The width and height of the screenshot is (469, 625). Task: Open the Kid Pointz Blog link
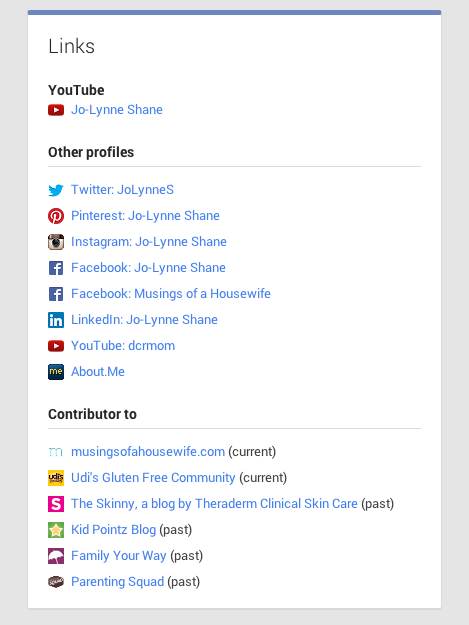click(114, 530)
